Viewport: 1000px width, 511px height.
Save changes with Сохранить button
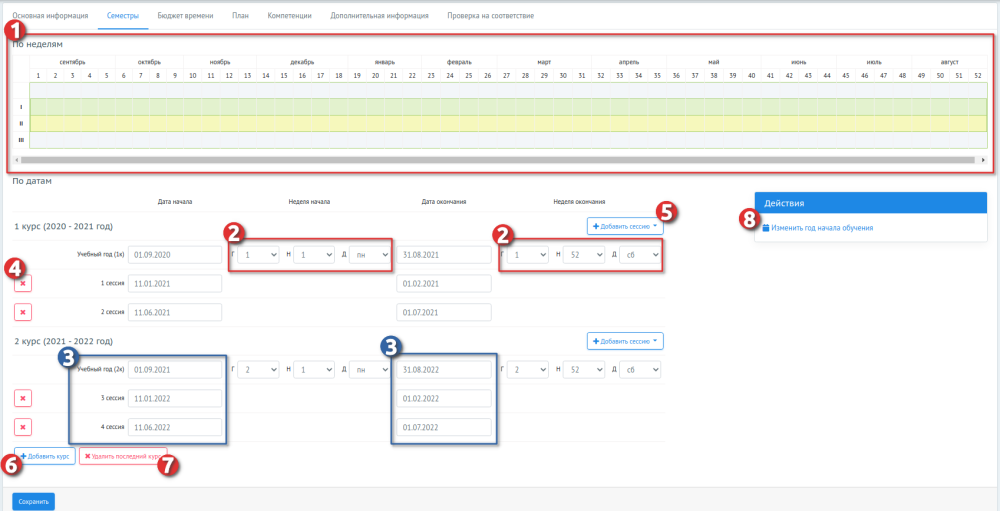click(x=34, y=502)
